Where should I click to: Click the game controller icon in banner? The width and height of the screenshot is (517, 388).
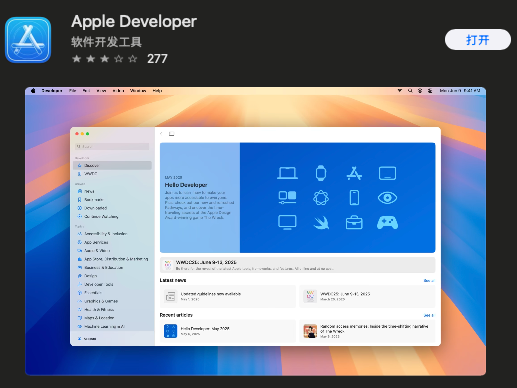click(387, 222)
